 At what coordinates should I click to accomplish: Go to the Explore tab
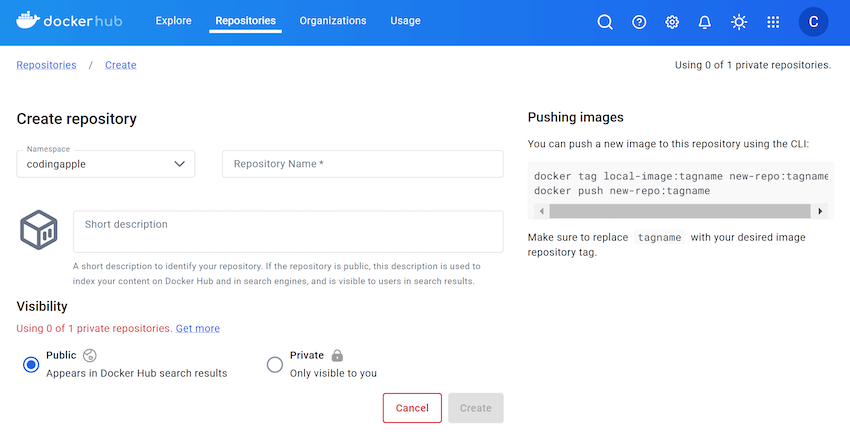[173, 21]
